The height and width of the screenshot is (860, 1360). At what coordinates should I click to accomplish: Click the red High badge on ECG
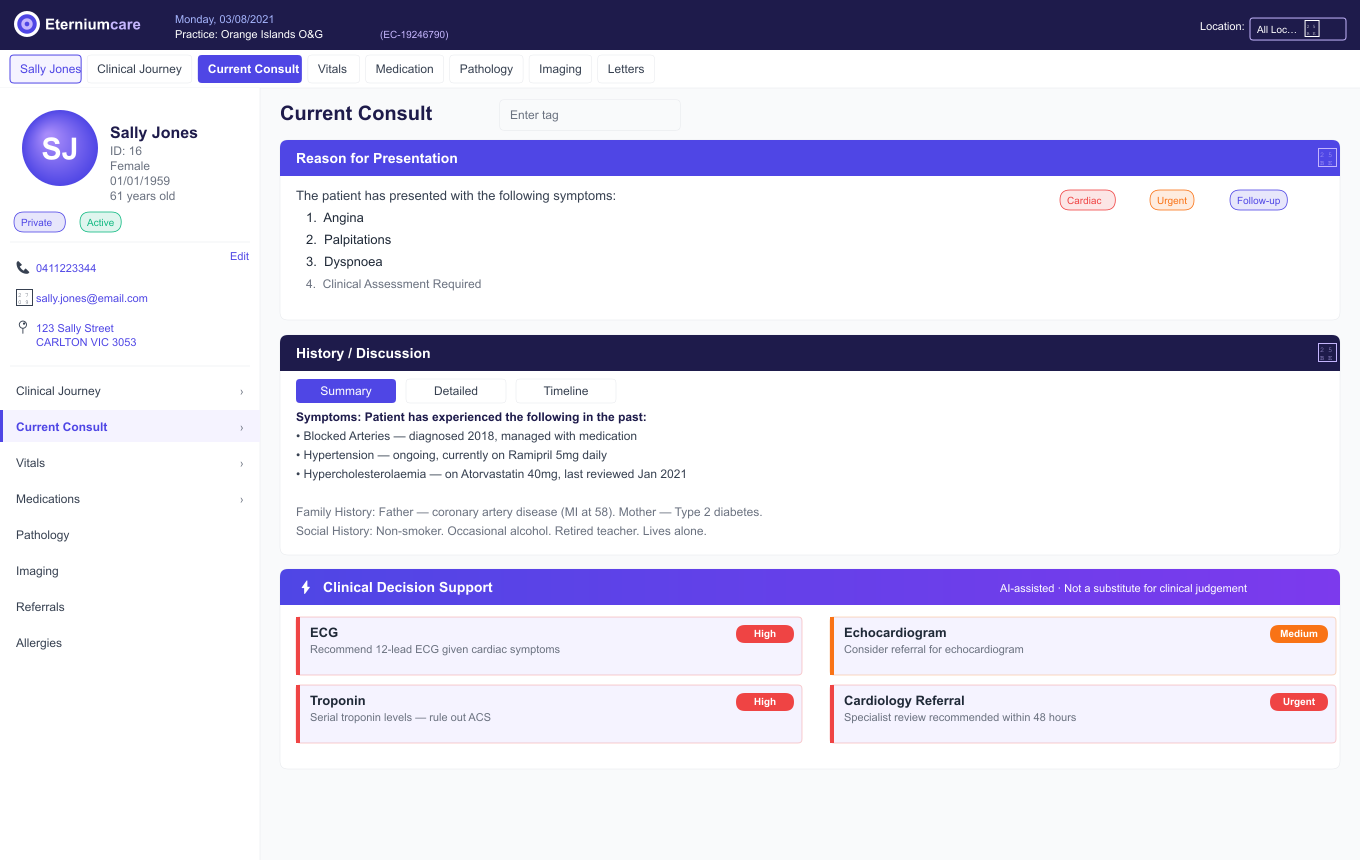764,634
